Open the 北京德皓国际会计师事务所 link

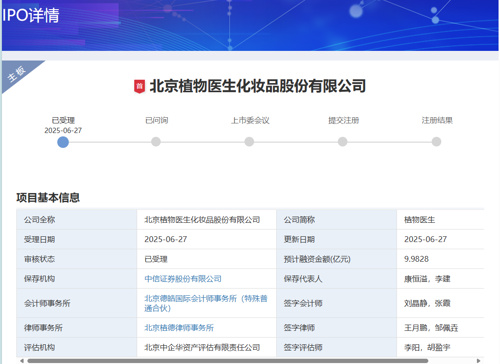click(206, 303)
